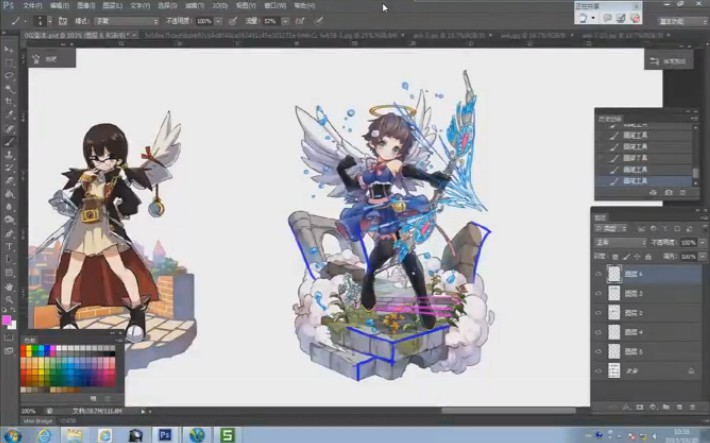Select the Blur tool

click(9, 207)
